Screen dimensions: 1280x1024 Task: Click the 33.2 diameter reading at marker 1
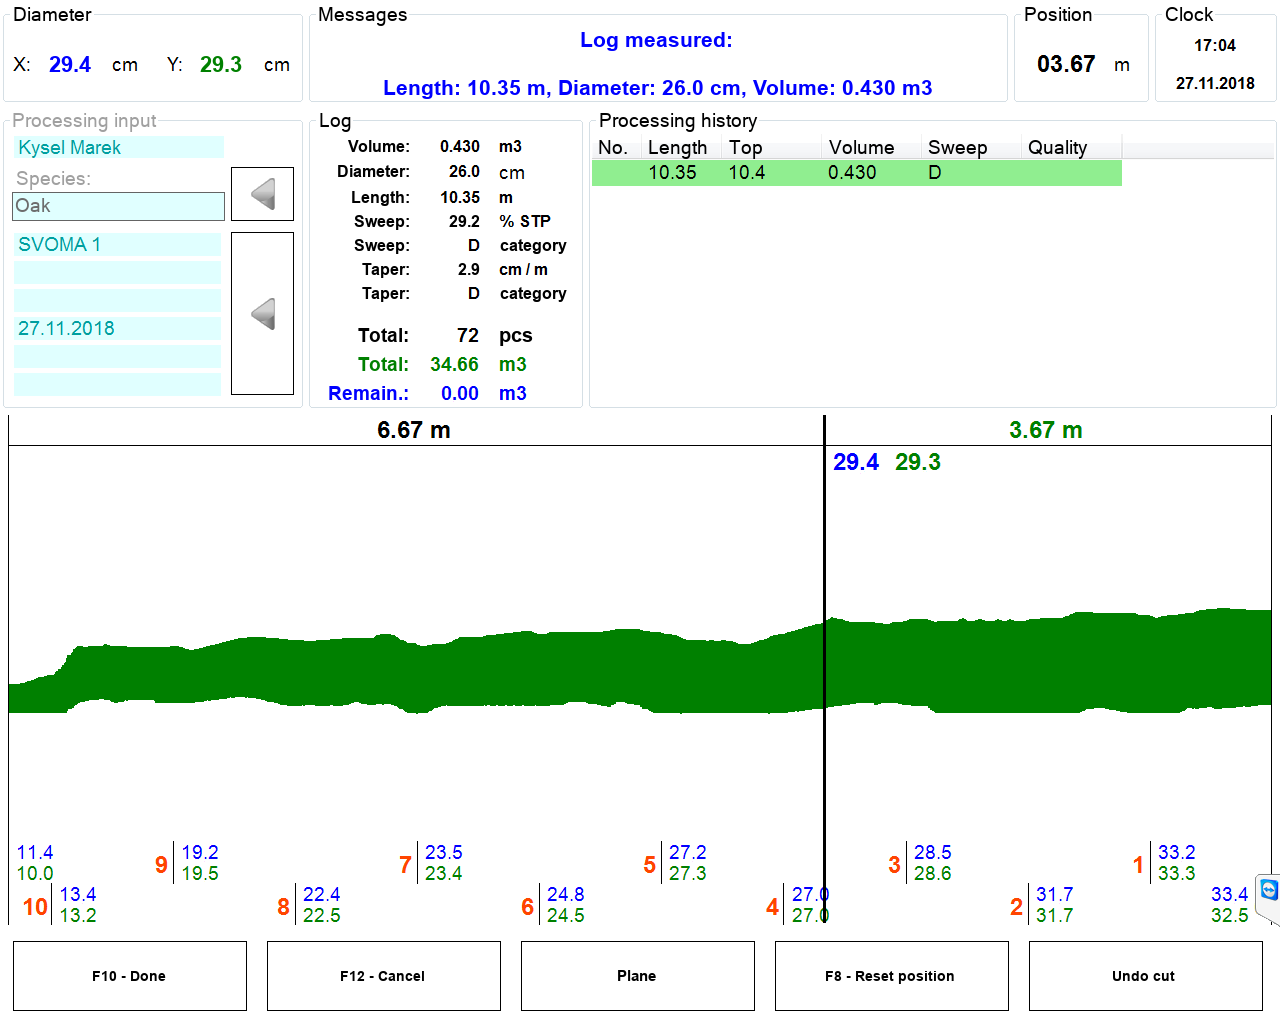click(1177, 853)
